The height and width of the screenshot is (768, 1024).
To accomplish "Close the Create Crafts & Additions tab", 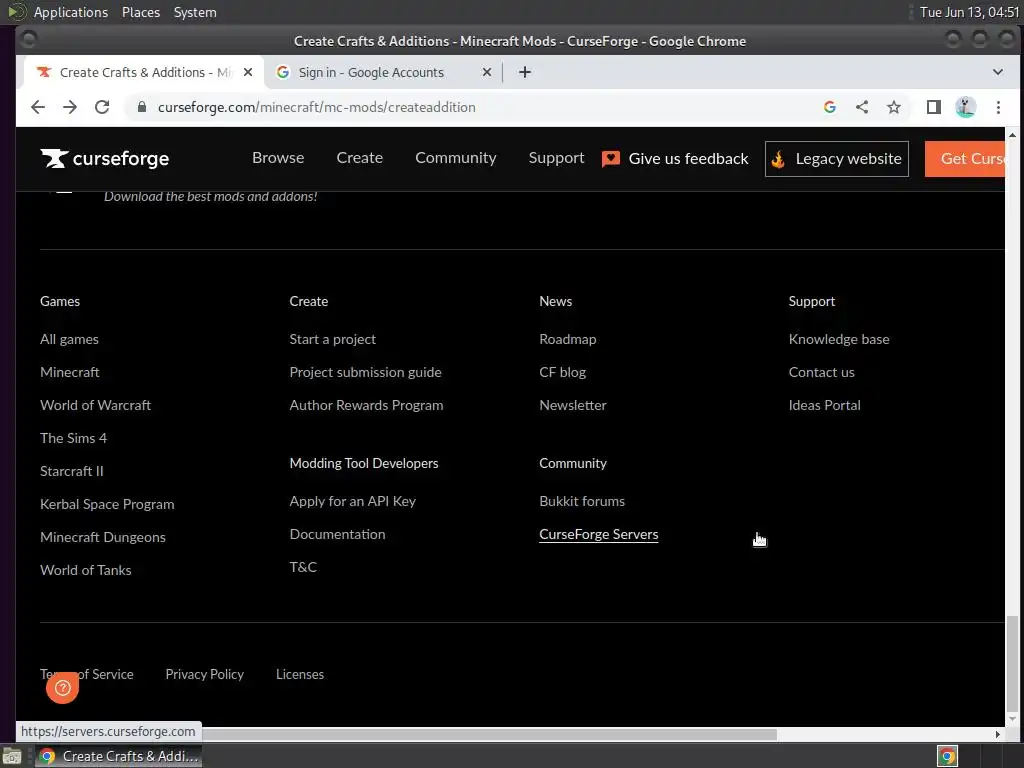I will coord(248,72).
